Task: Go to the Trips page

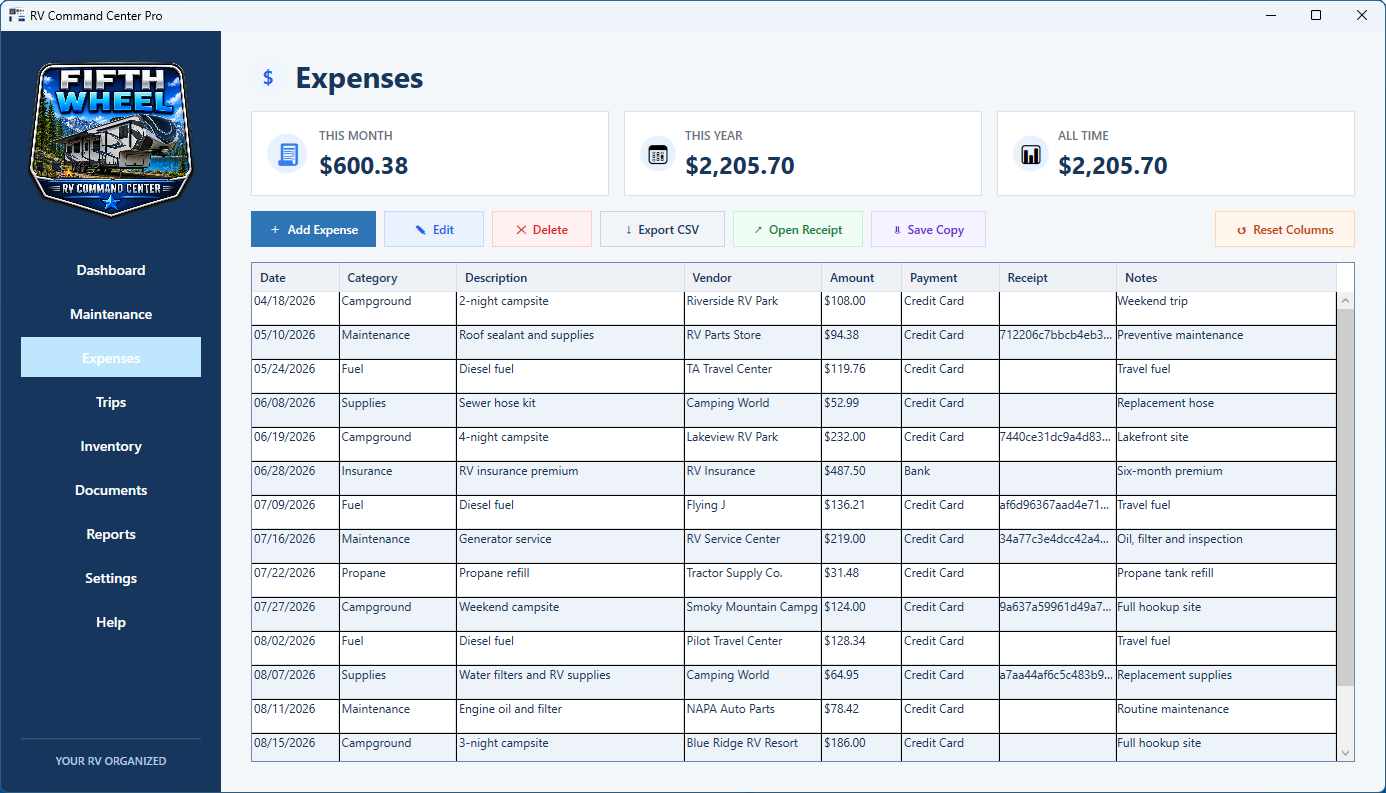Action: click(111, 402)
